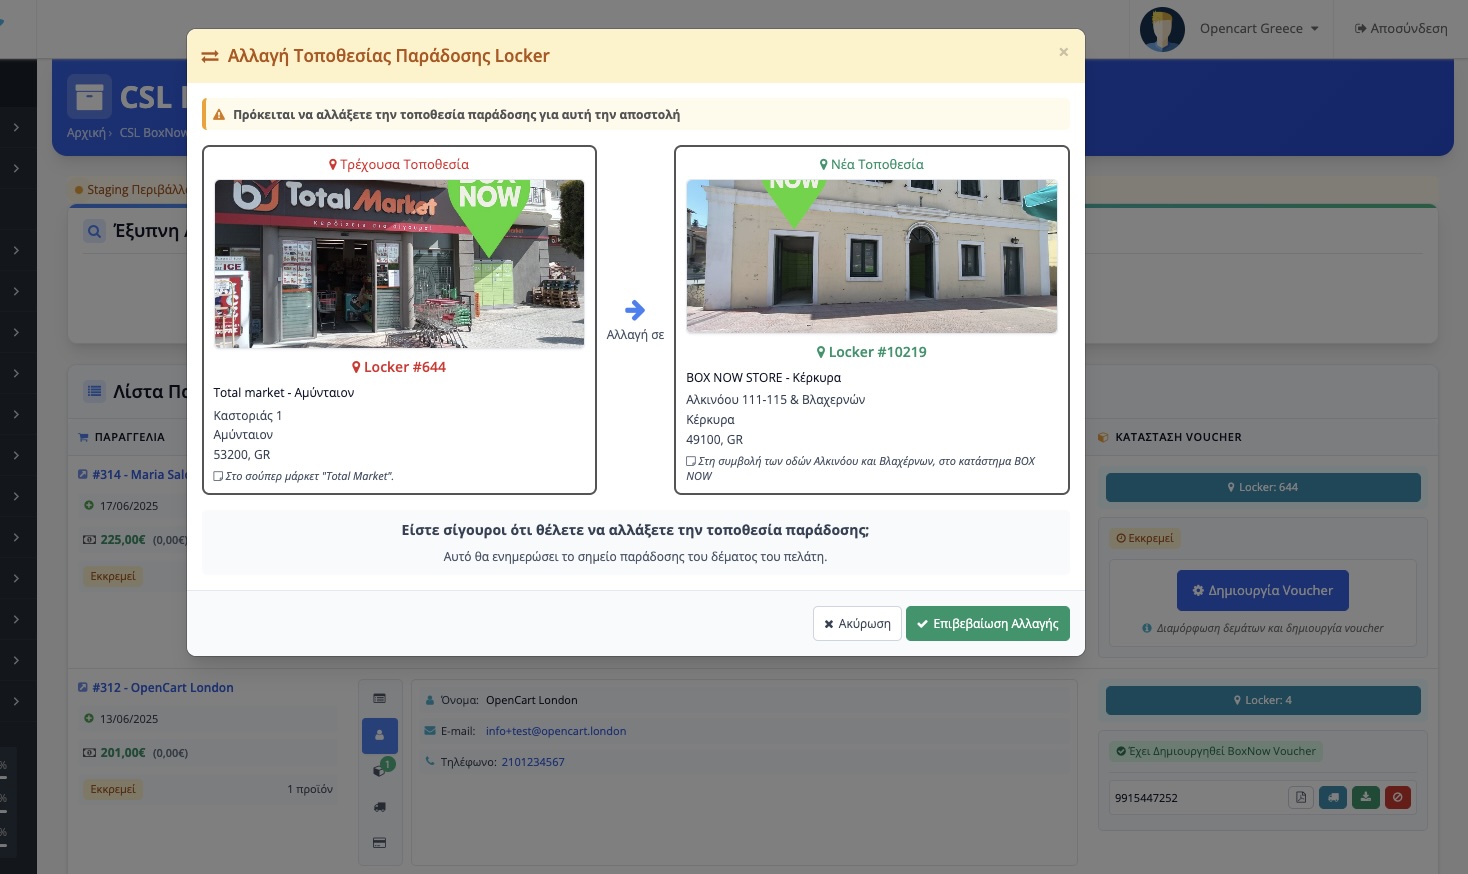1468x874 pixels.
Task: Confirm the locker change with Επιβεβαίωση Αλλαγής
Action: click(x=988, y=623)
